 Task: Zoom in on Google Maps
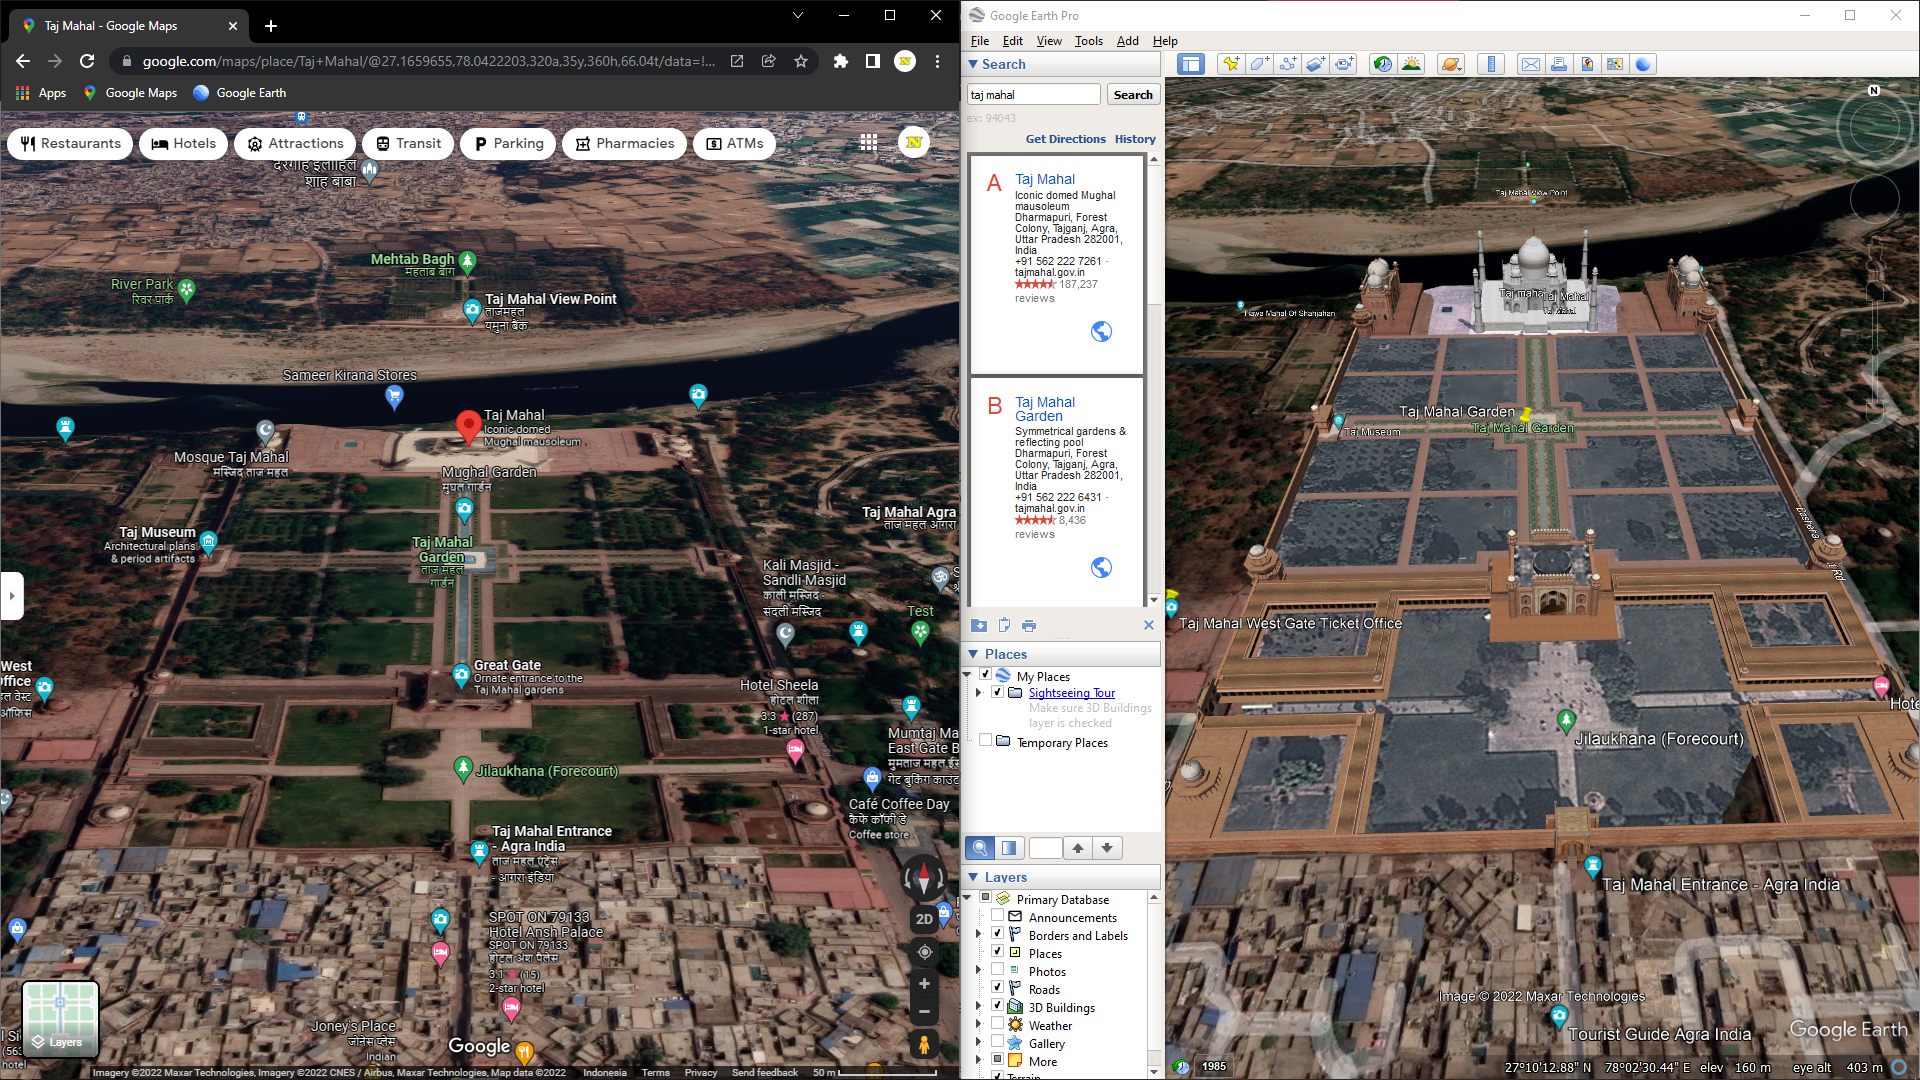pyautogui.click(x=924, y=984)
